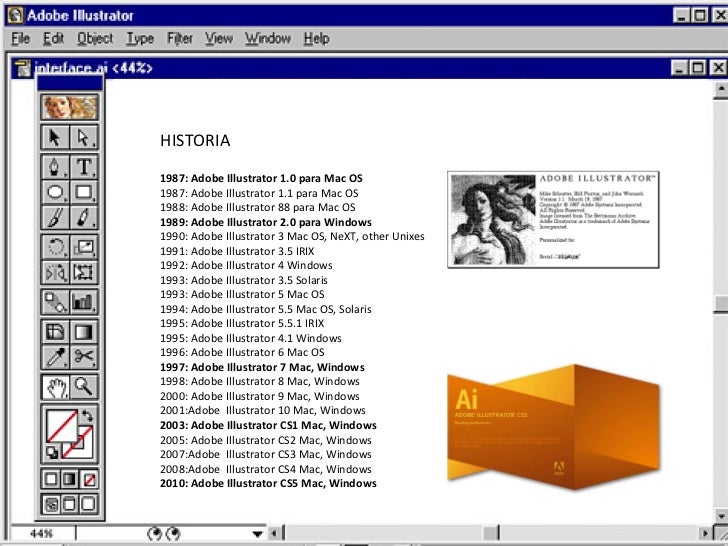The width and height of the screenshot is (728, 546).
Task: Click the interface.ai document icon
Action: coord(22,69)
